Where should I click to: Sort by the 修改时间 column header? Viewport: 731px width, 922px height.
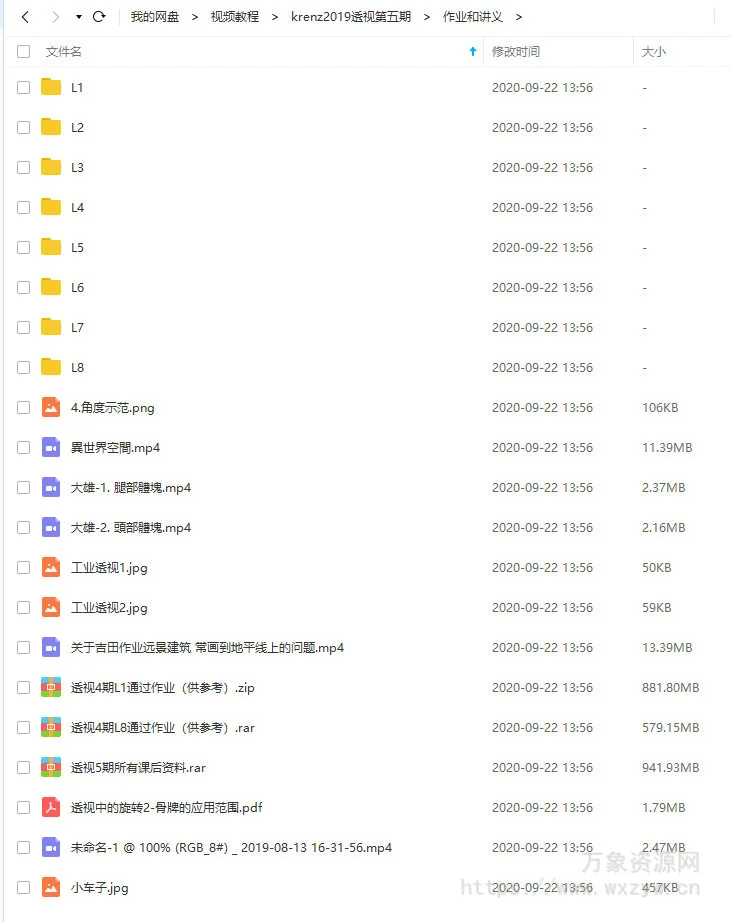[x=516, y=52]
